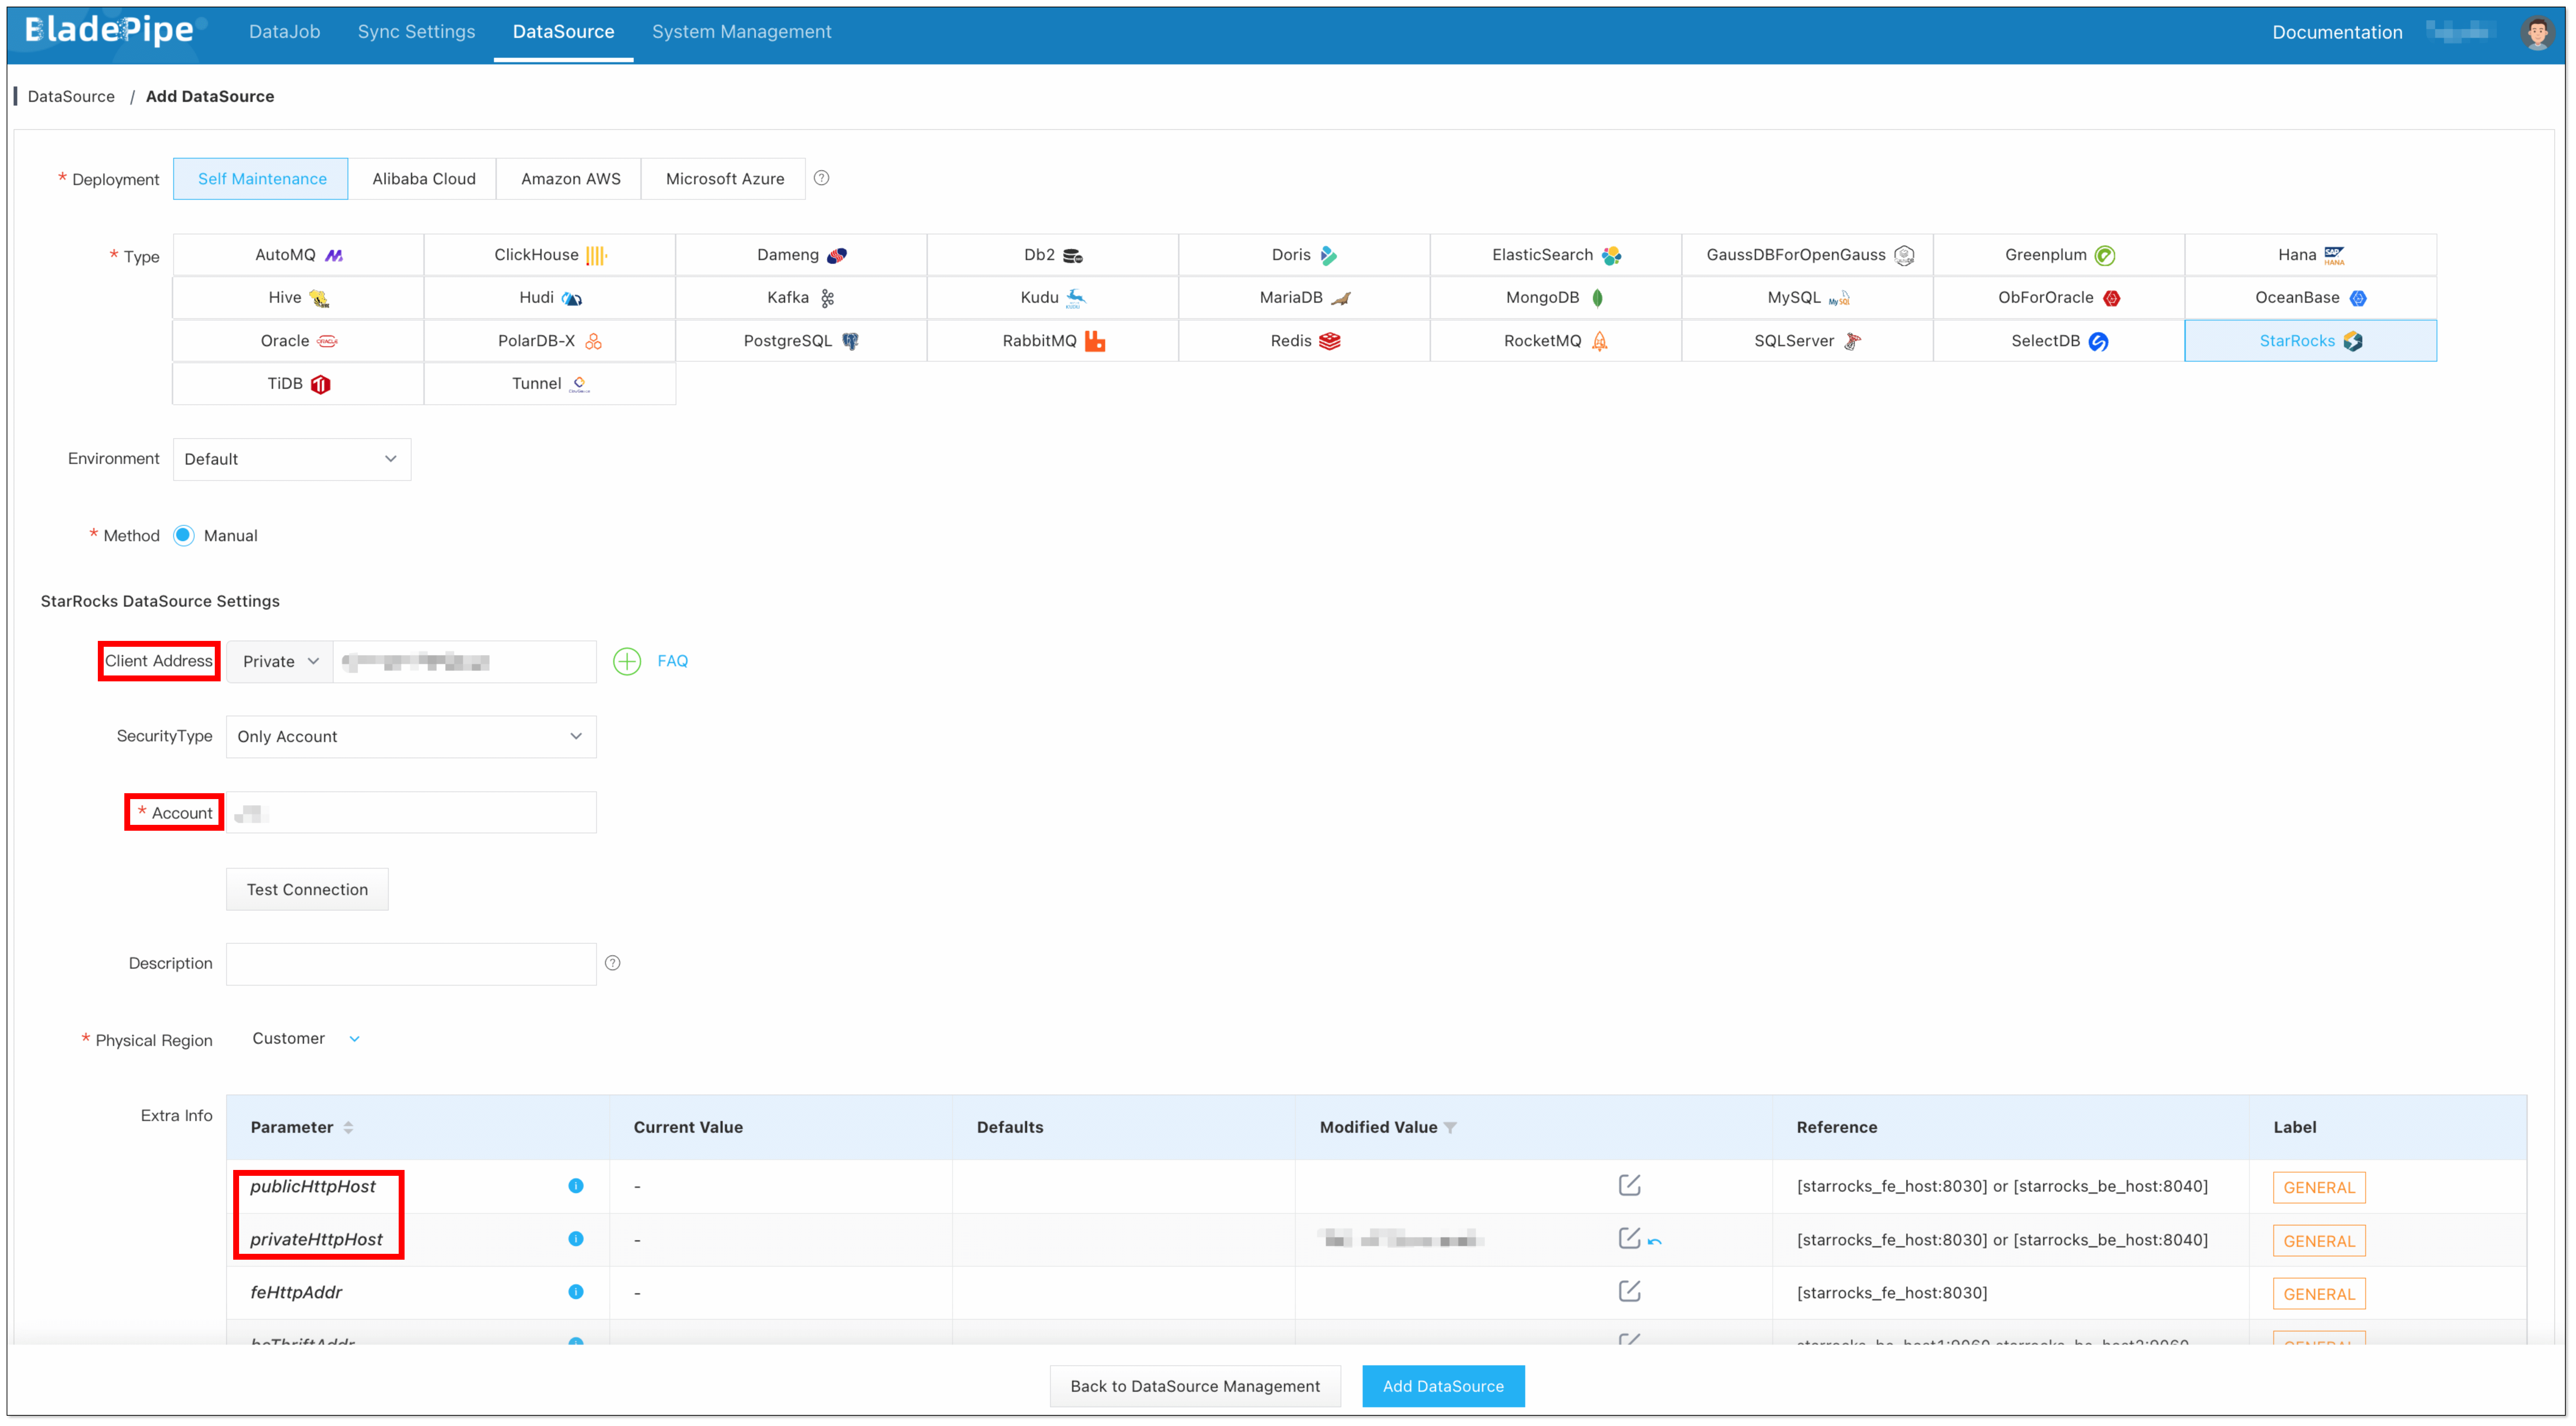Click the undo arrow for privateHttpHost
Screen dimensions: 2576x1426
tap(1655, 1241)
